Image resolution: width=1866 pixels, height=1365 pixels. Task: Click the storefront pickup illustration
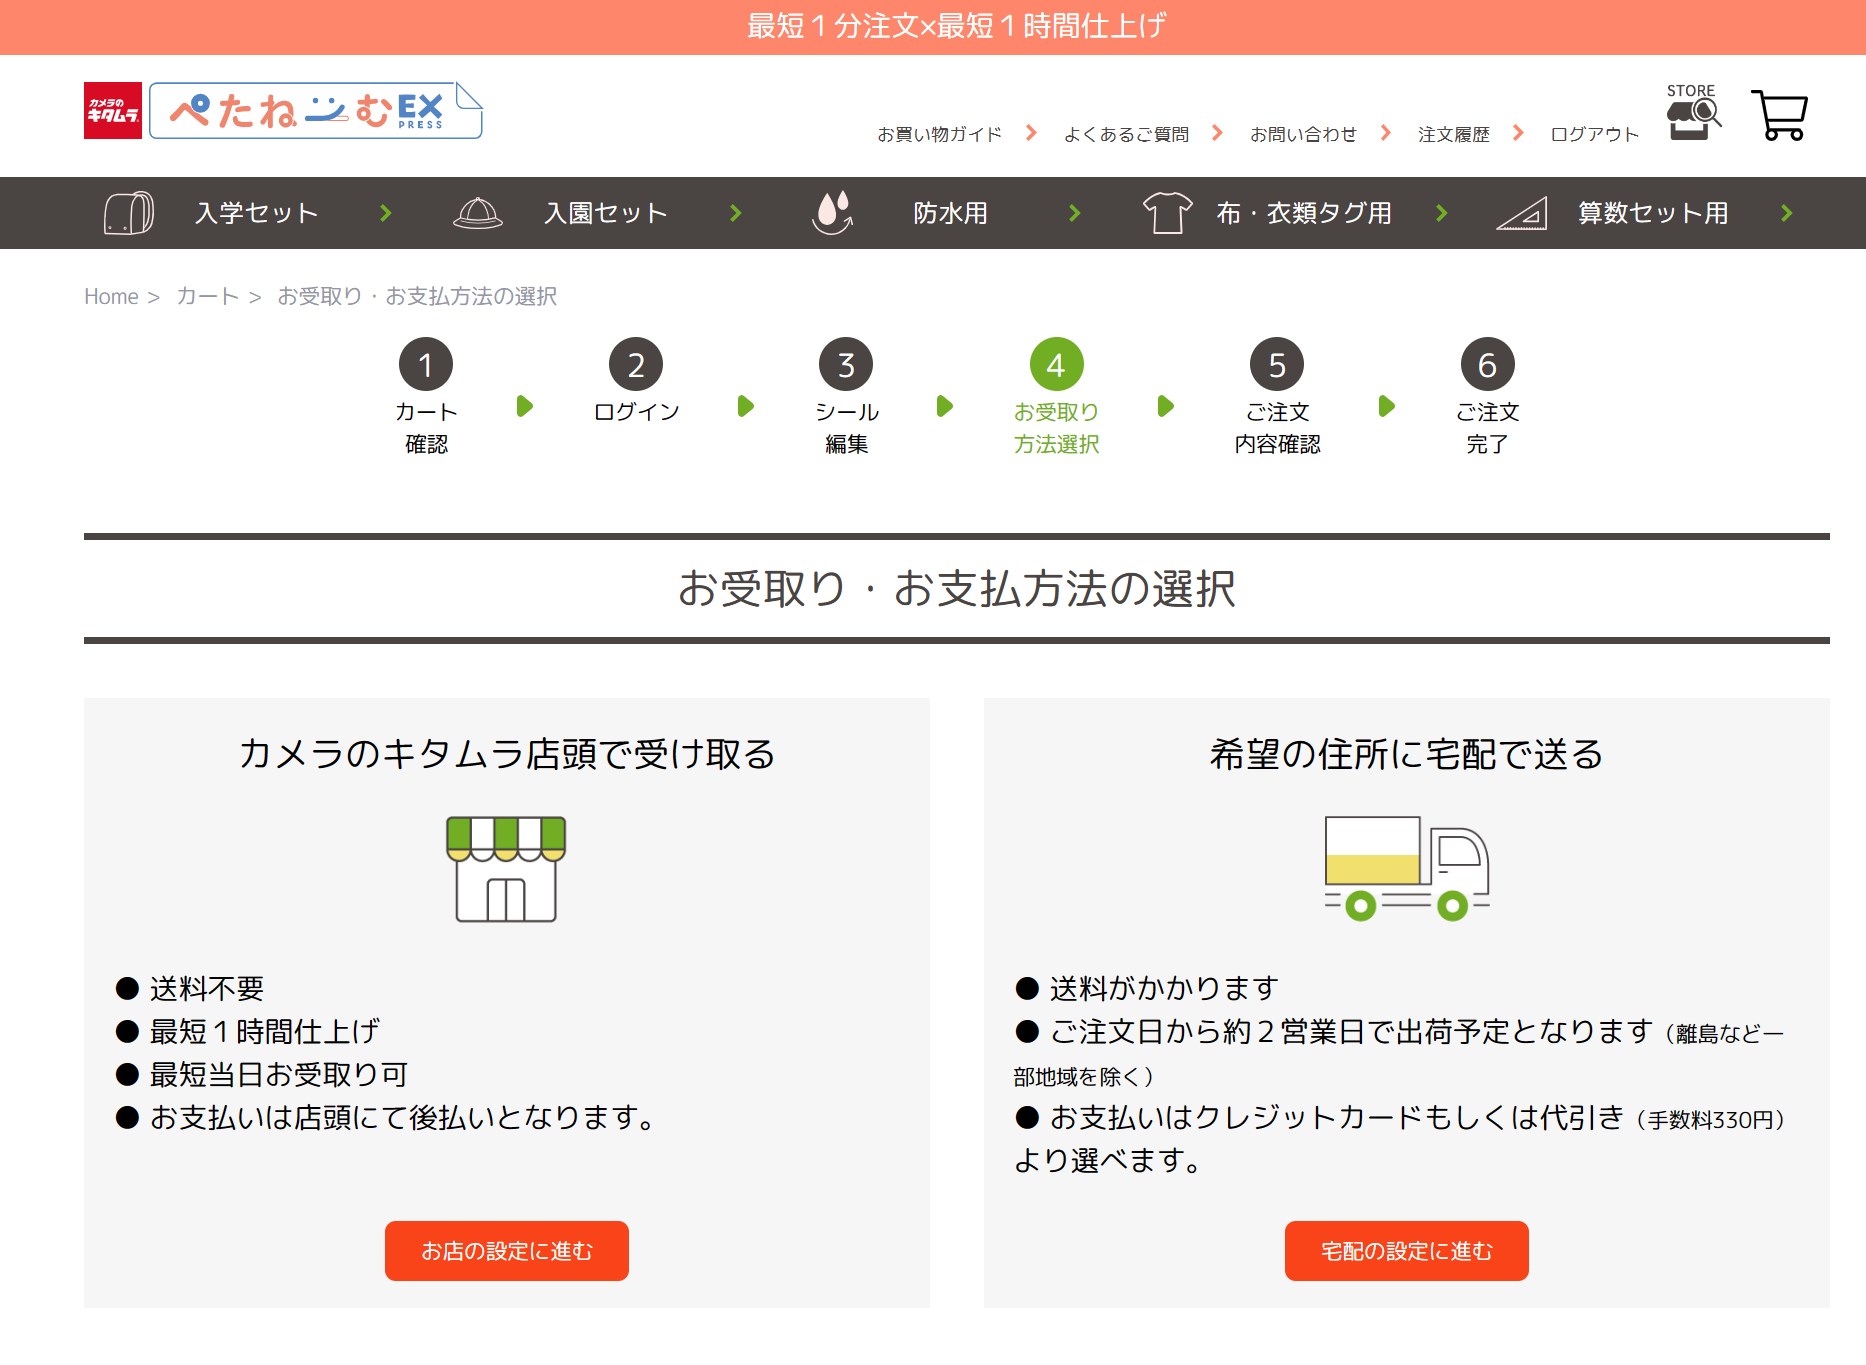(506, 869)
